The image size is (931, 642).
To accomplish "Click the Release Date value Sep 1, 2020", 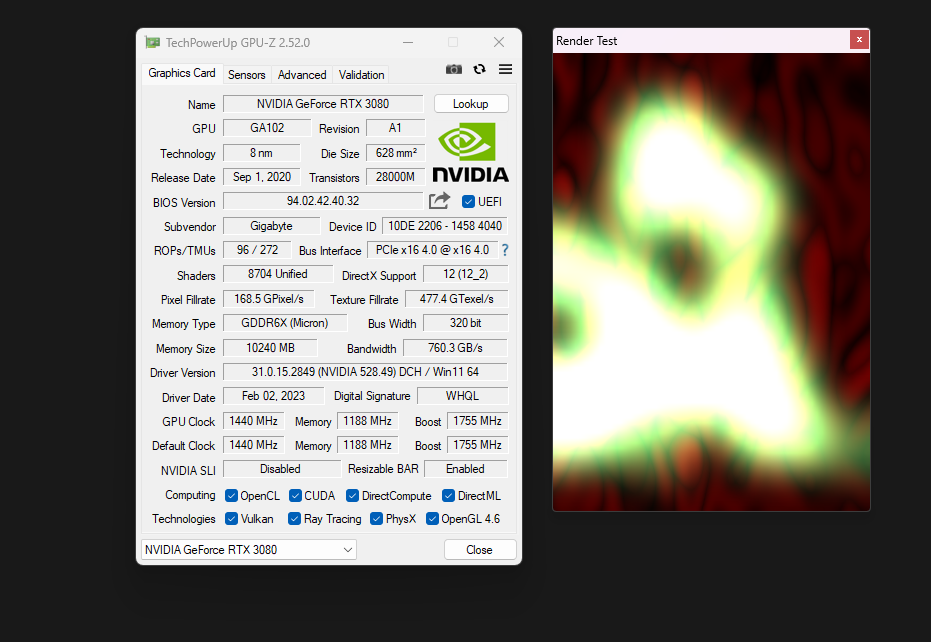I will [x=261, y=177].
